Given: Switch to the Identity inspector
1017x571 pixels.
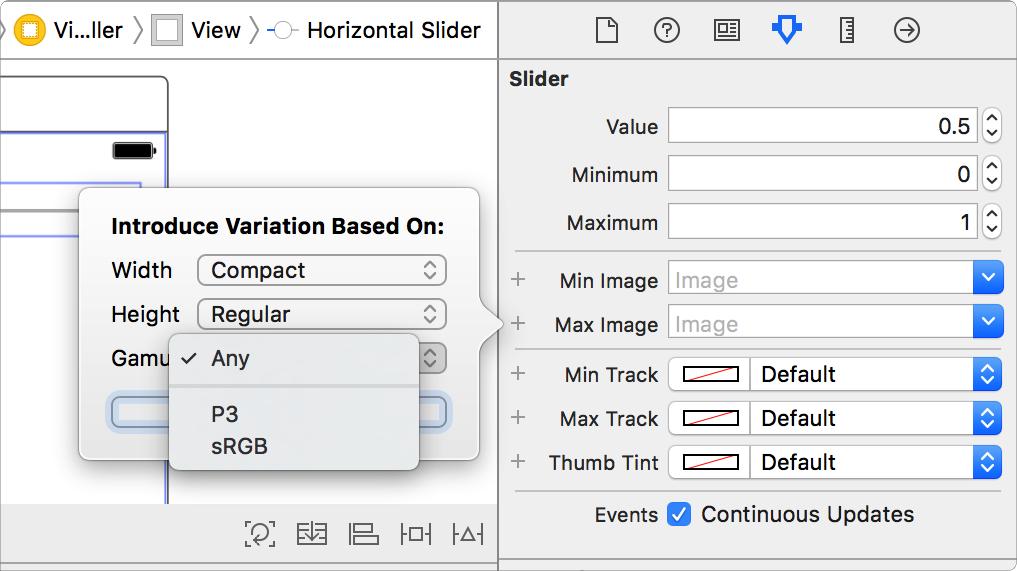Looking at the screenshot, I should [727, 31].
